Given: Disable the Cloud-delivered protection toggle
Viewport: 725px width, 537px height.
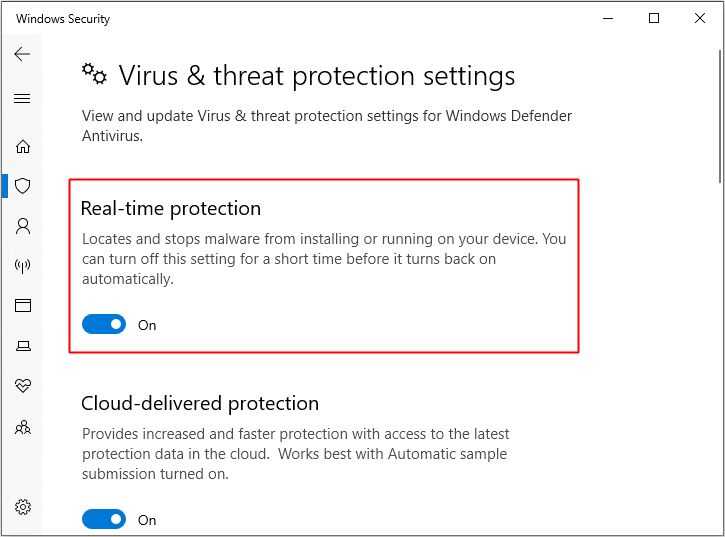Looking at the screenshot, I should coord(104,519).
